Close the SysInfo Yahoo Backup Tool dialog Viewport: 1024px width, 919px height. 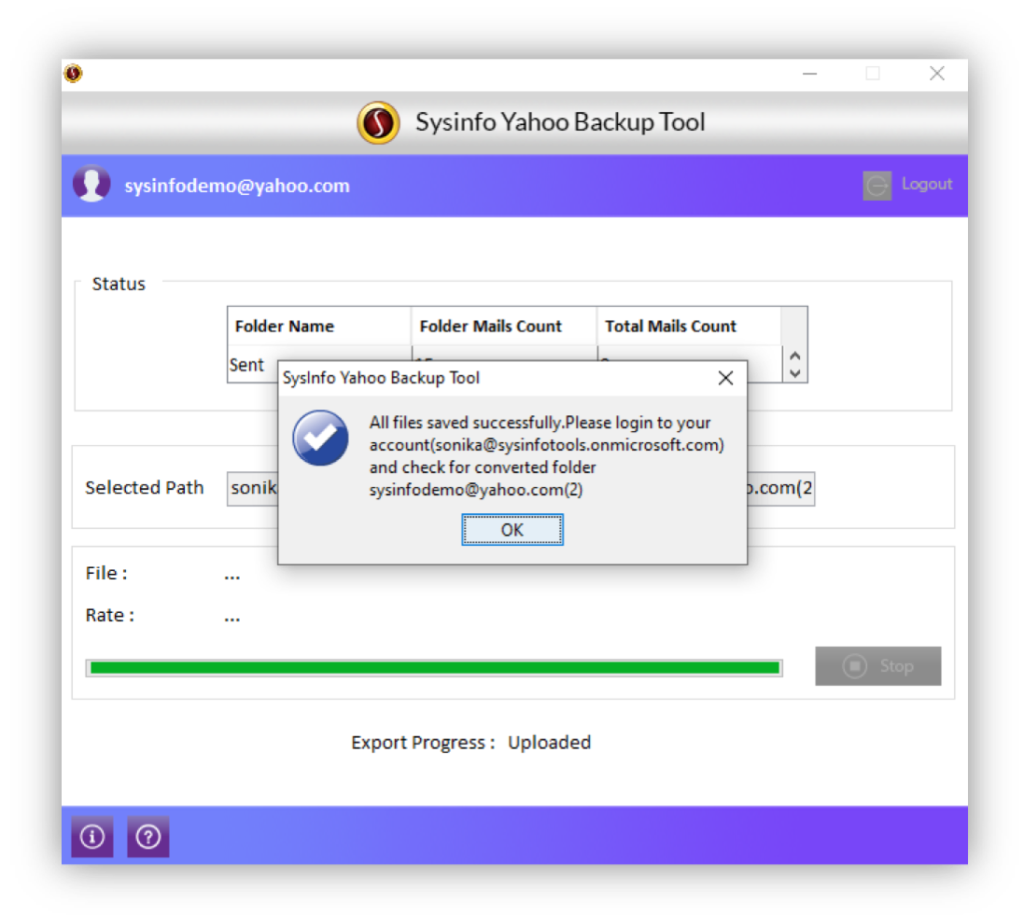point(725,378)
